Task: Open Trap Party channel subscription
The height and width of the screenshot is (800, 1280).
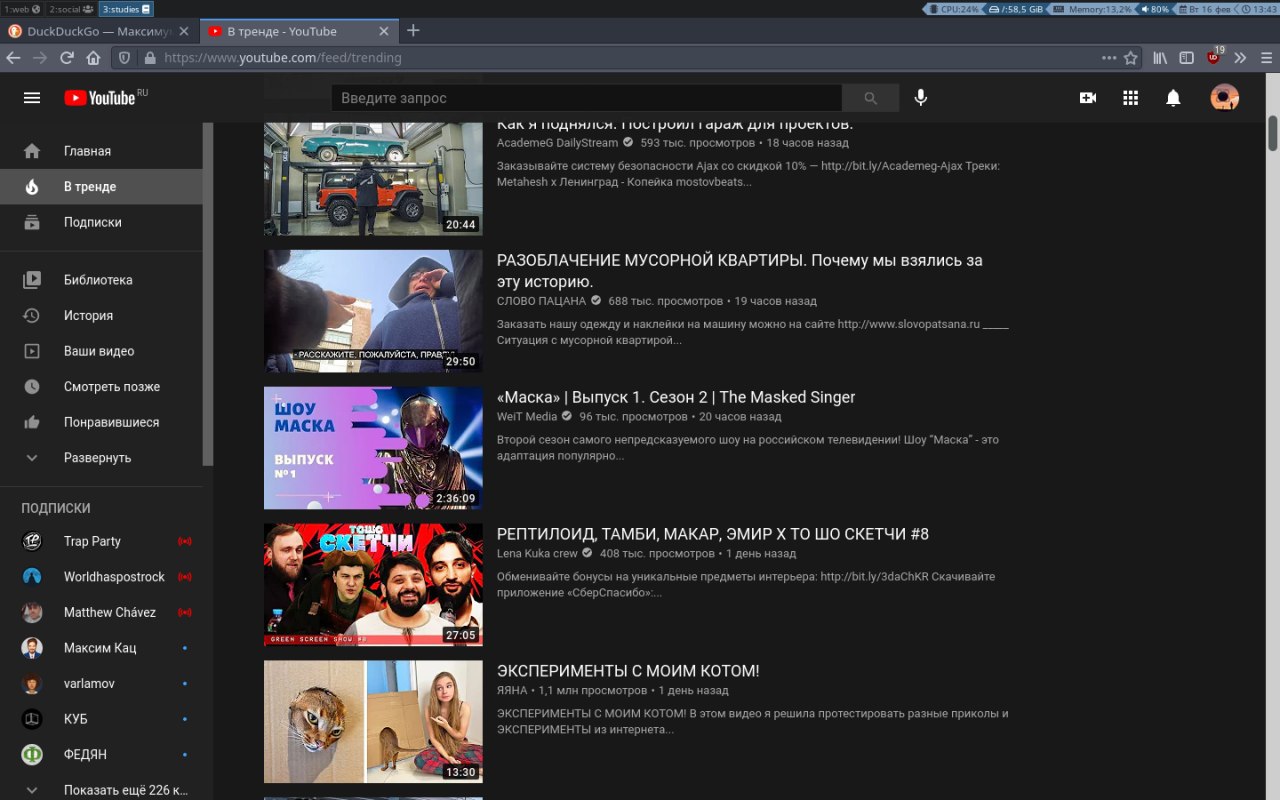Action: (x=101, y=541)
